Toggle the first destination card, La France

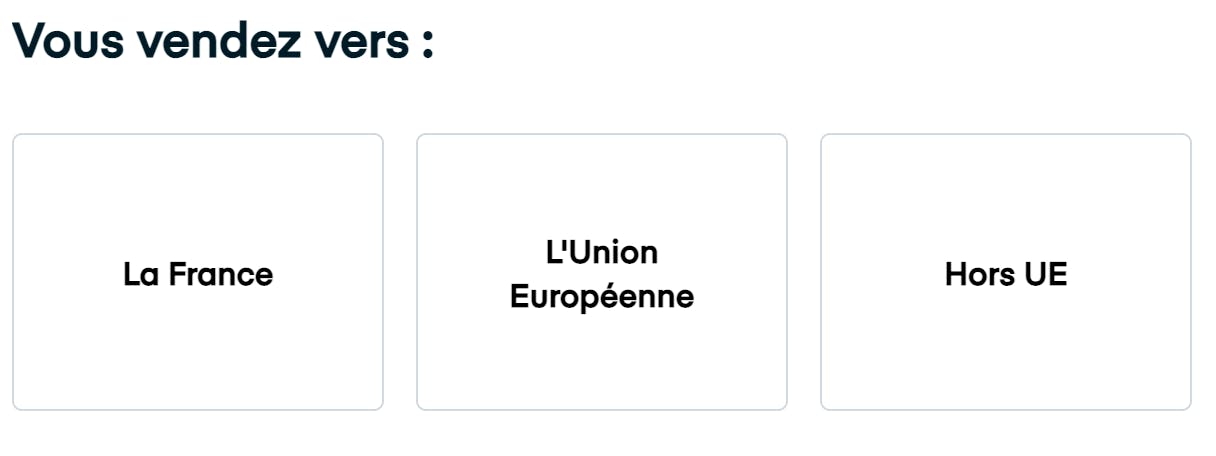point(198,272)
